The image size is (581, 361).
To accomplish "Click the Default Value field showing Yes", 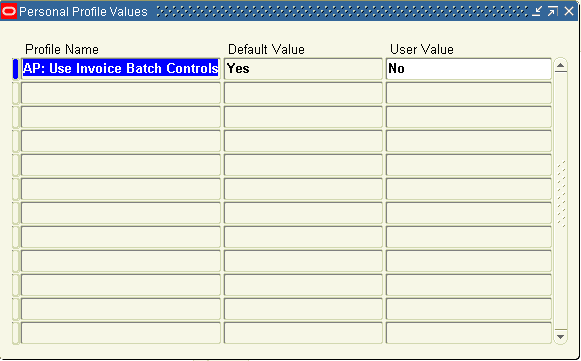I will 303,69.
